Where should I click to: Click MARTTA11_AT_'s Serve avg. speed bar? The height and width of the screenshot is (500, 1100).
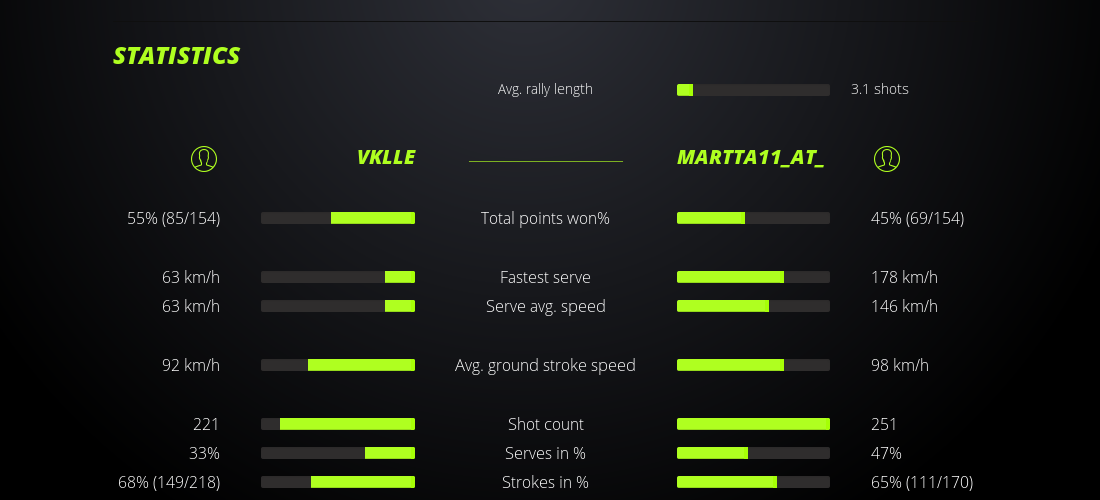coord(753,306)
